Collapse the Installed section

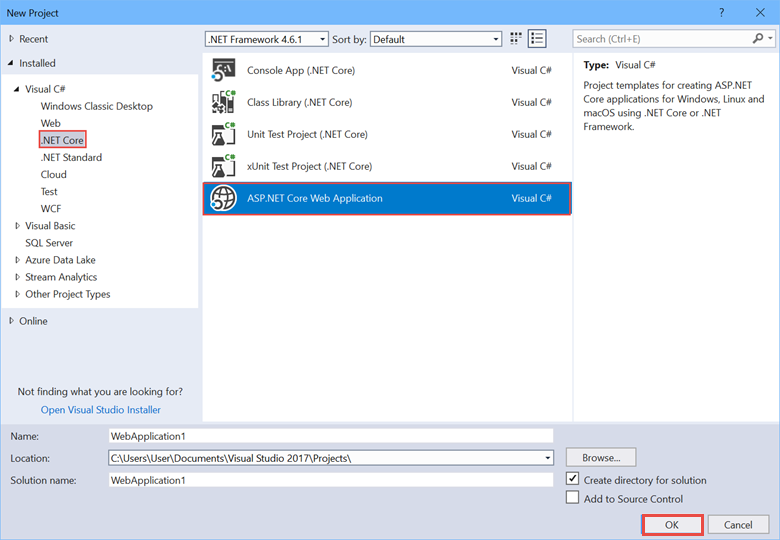click(10, 63)
